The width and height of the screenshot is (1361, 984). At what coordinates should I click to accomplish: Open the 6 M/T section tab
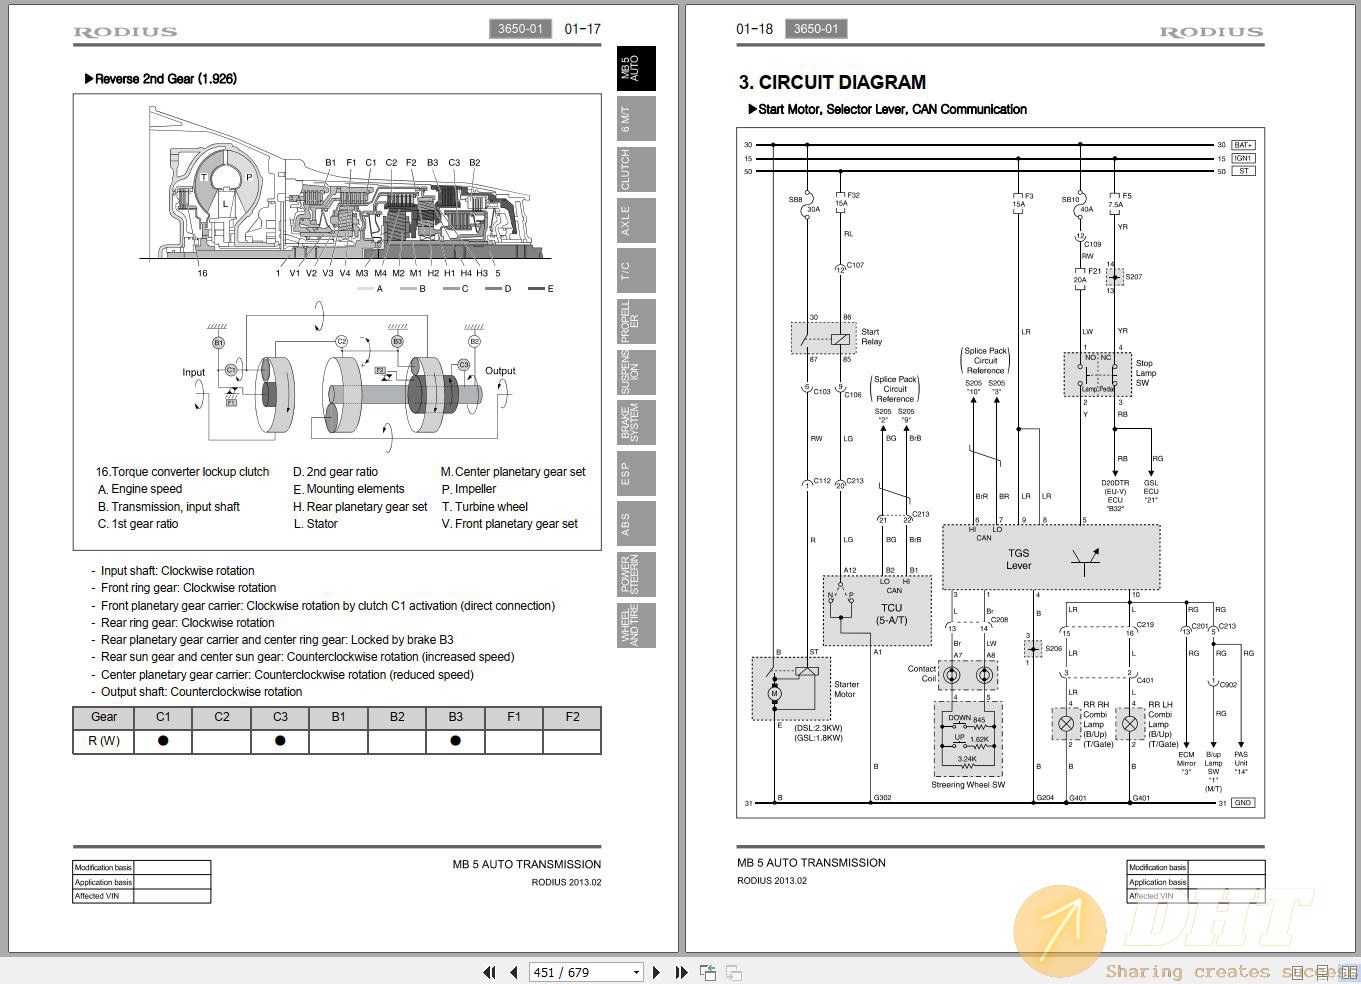(x=636, y=119)
